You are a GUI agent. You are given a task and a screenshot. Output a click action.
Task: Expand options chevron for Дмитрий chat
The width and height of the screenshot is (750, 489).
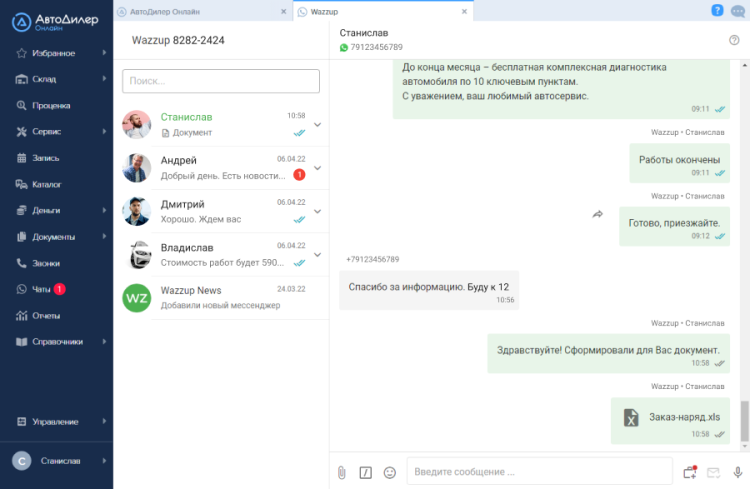[318, 211]
